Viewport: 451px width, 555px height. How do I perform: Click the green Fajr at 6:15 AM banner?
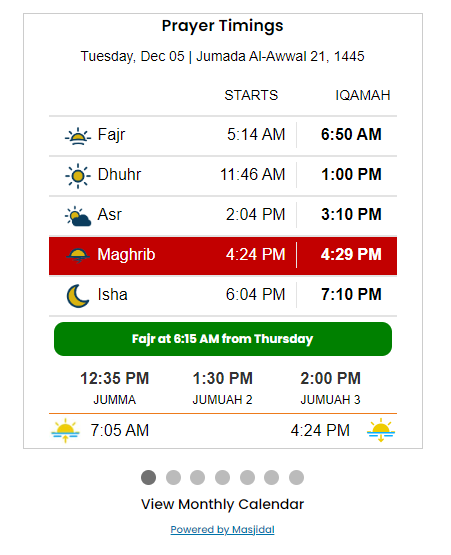click(x=223, y=339)
